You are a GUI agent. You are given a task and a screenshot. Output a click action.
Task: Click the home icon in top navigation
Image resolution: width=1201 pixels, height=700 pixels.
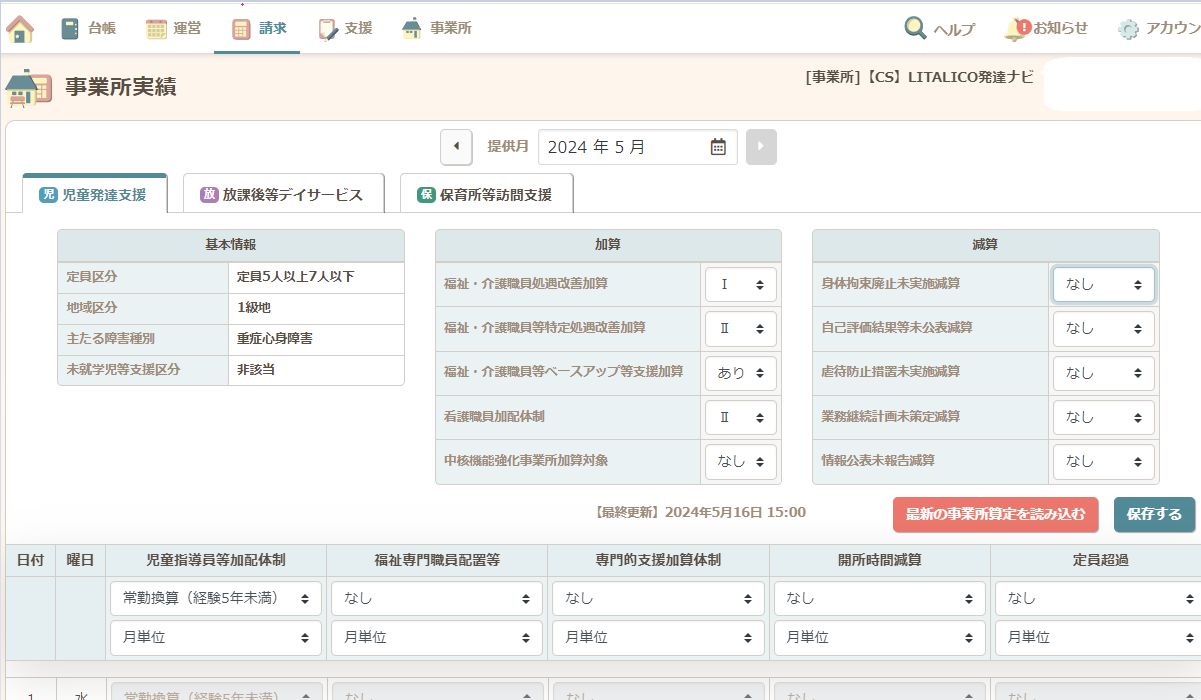20,29
